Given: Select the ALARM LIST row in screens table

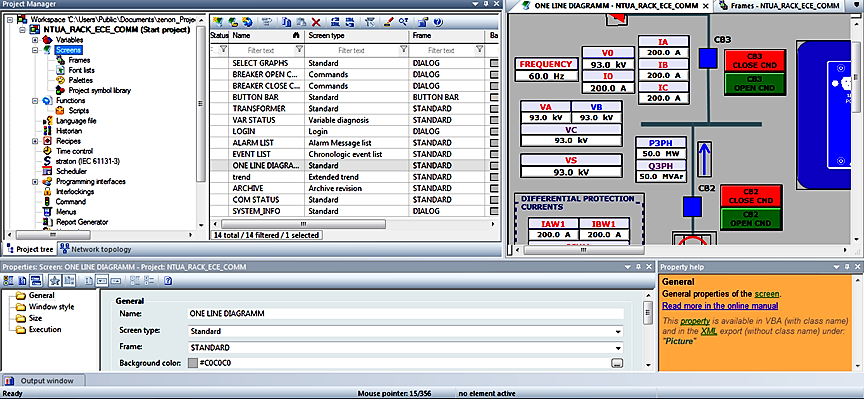Looking at the screenshot, I should coord(355,143).
